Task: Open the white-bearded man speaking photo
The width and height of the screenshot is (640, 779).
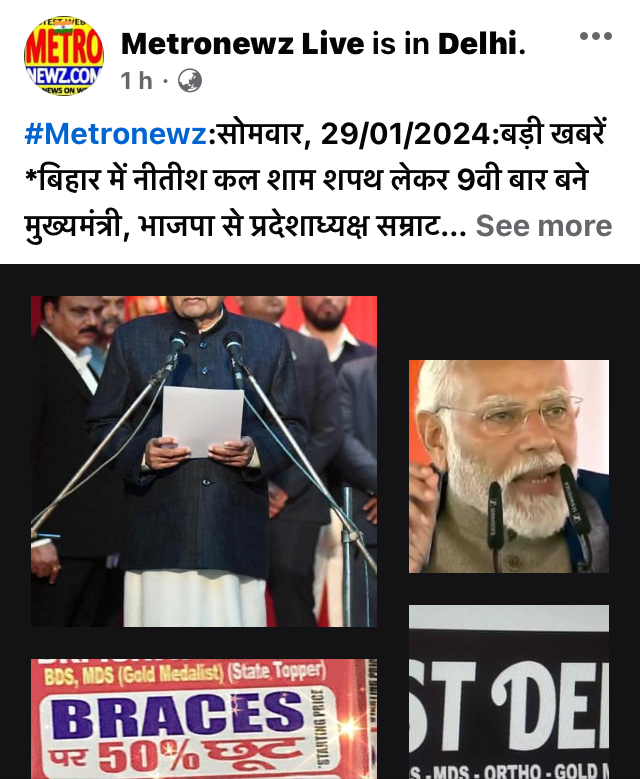Action: click(x=509, y=466)
